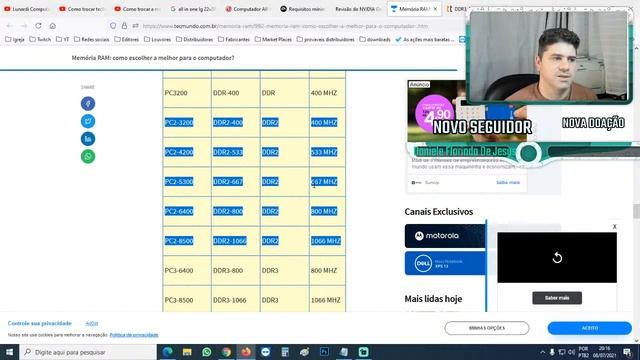Switch to the Computador All tab
Screen dimensions: 640x360
pyautogui.click(x=248, y=9)
